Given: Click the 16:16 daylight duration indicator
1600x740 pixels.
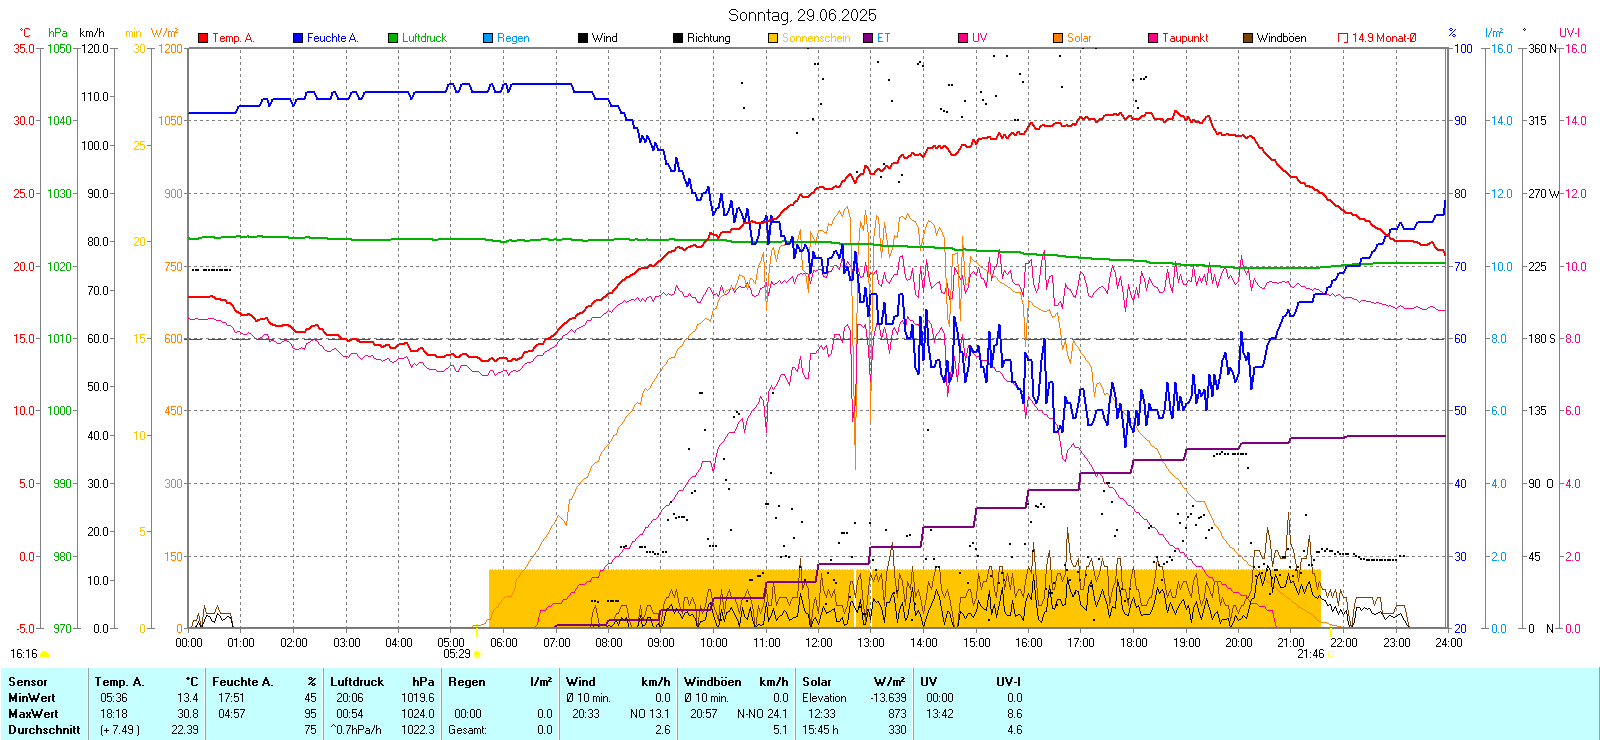Looking at the screenshot, I should click(x=24, y=654).
